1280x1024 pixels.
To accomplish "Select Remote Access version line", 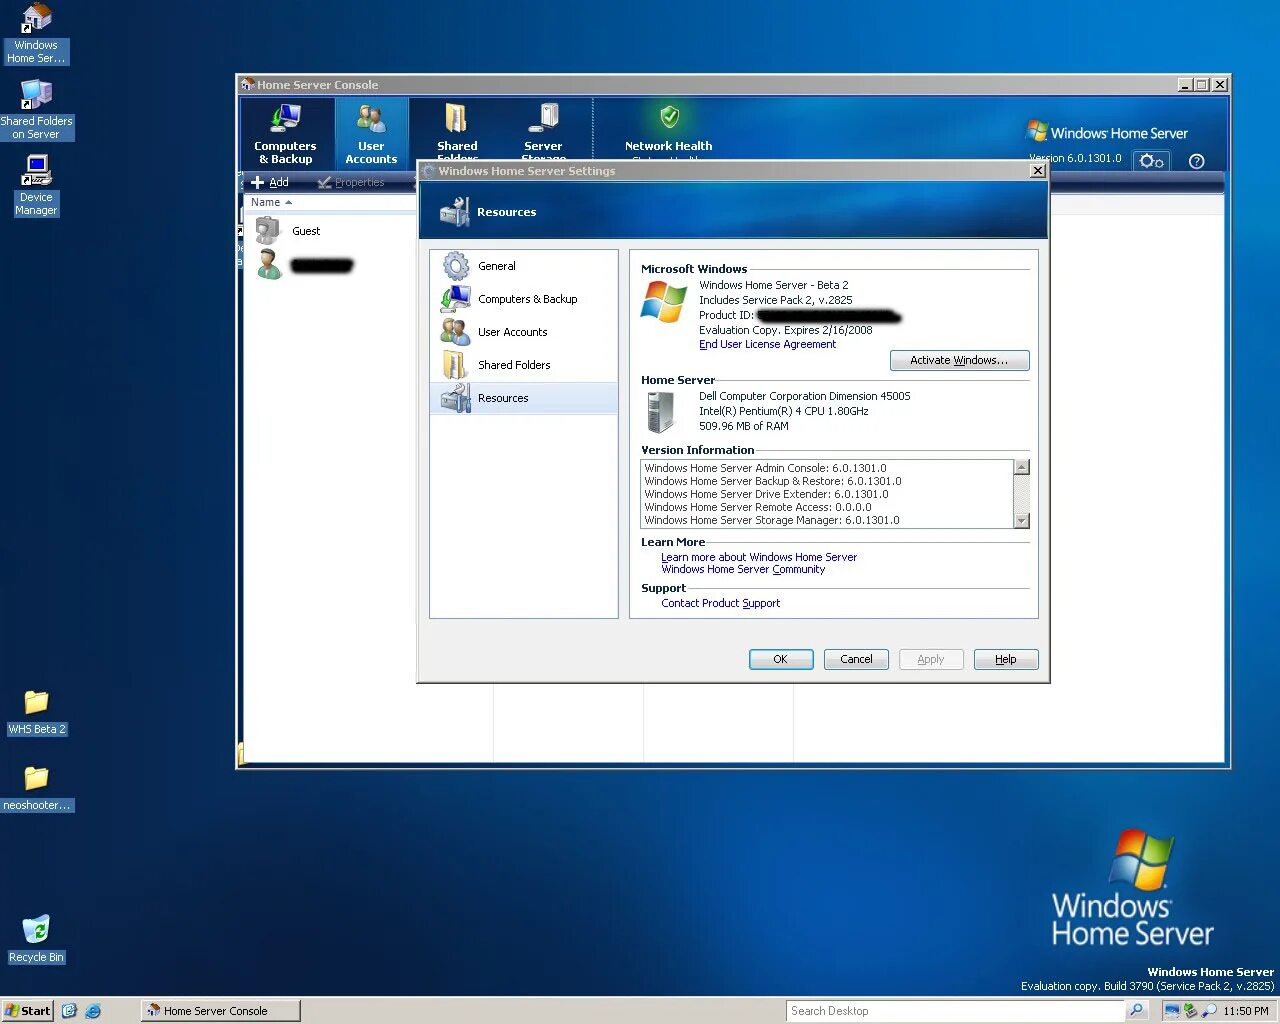I will [757, 507].
